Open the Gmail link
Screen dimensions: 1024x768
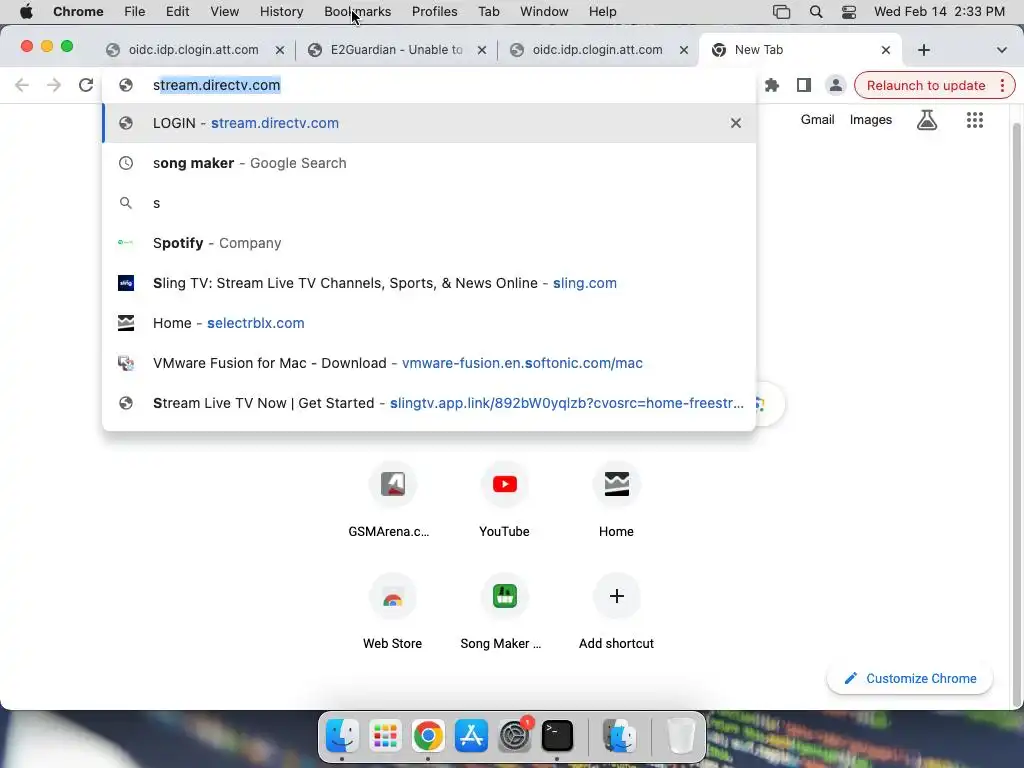click(818, 120)
